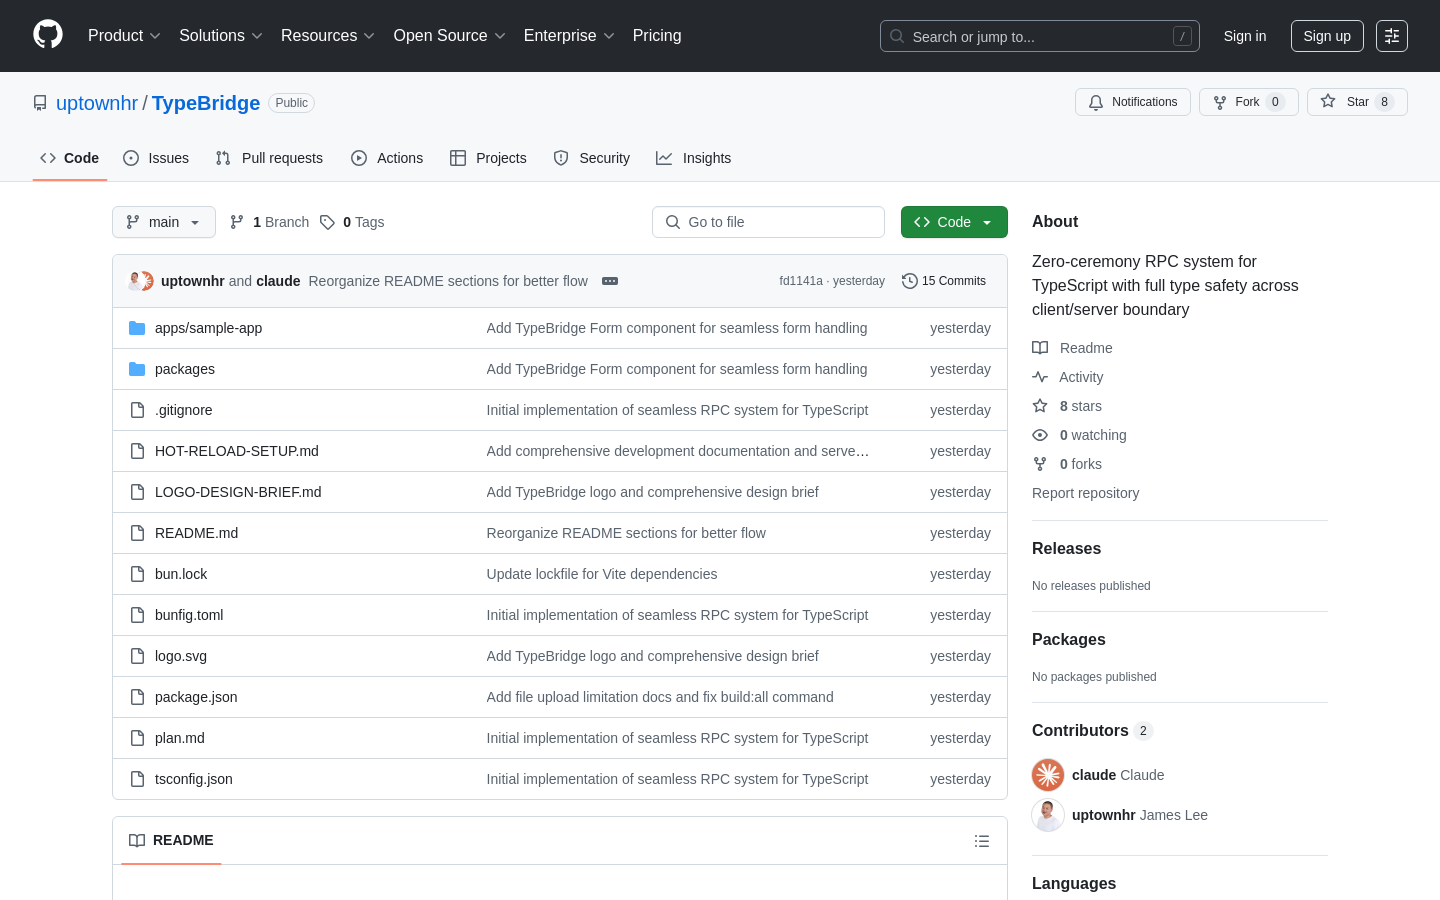Image resolution: width=1440 pixels, height=900 pixels.
Task: Open the green Code dropdown button
Action: pyautogui.click(x=954, y=222)
